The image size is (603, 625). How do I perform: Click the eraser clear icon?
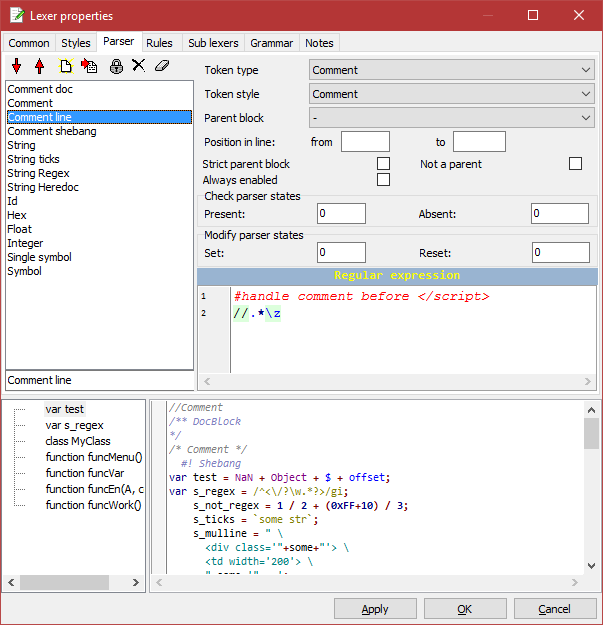click(x=163, y=66)
